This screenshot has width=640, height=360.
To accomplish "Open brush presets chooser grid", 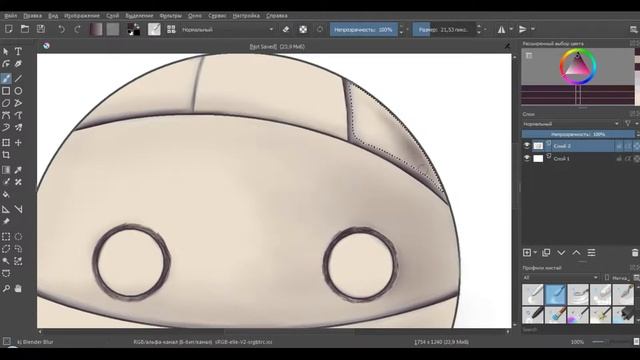I will coord(171,29).
